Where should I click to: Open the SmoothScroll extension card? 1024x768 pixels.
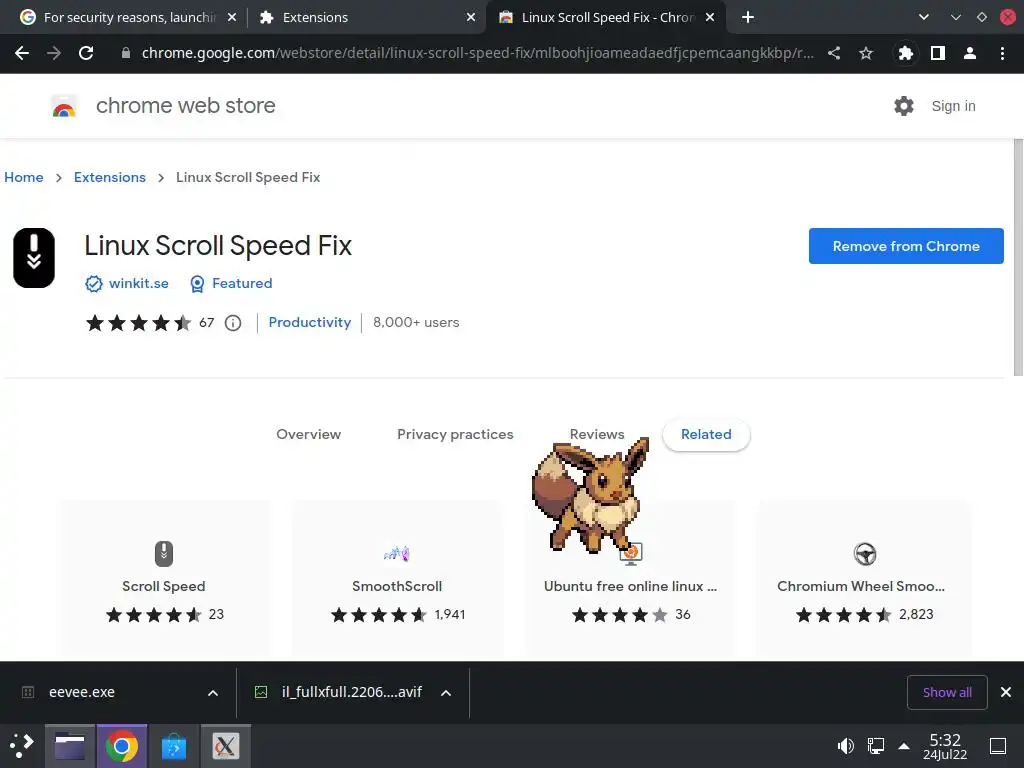pos(397,579)
